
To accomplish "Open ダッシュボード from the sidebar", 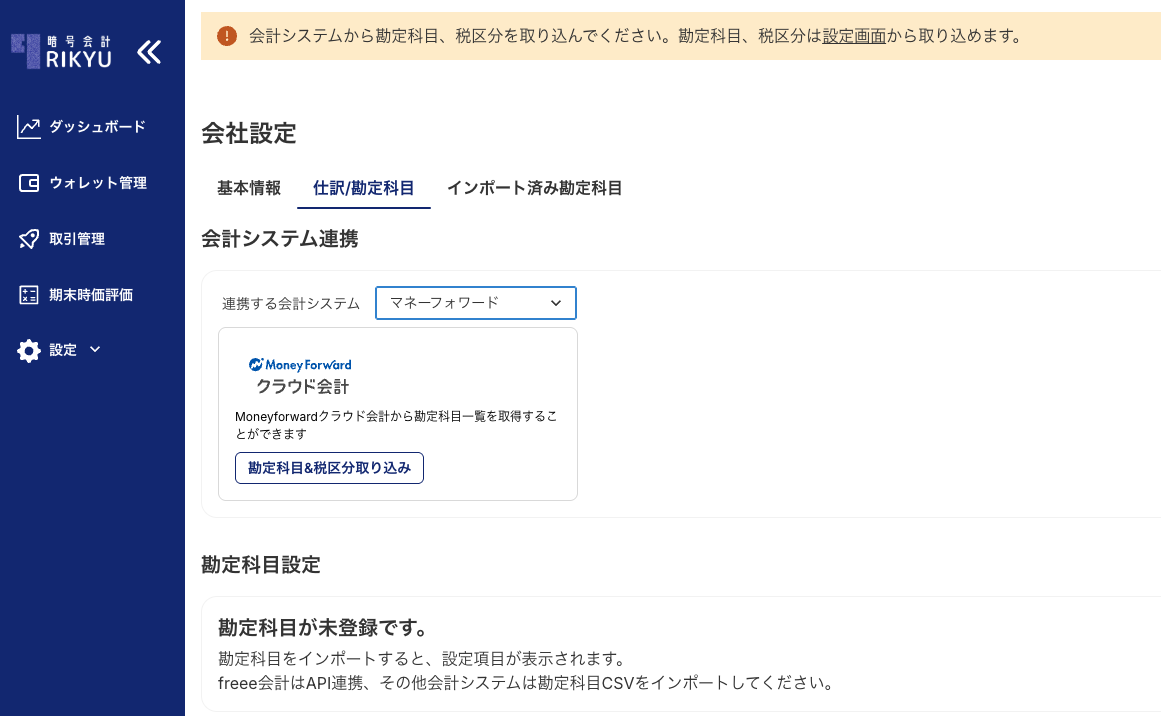I will [97, 127].
